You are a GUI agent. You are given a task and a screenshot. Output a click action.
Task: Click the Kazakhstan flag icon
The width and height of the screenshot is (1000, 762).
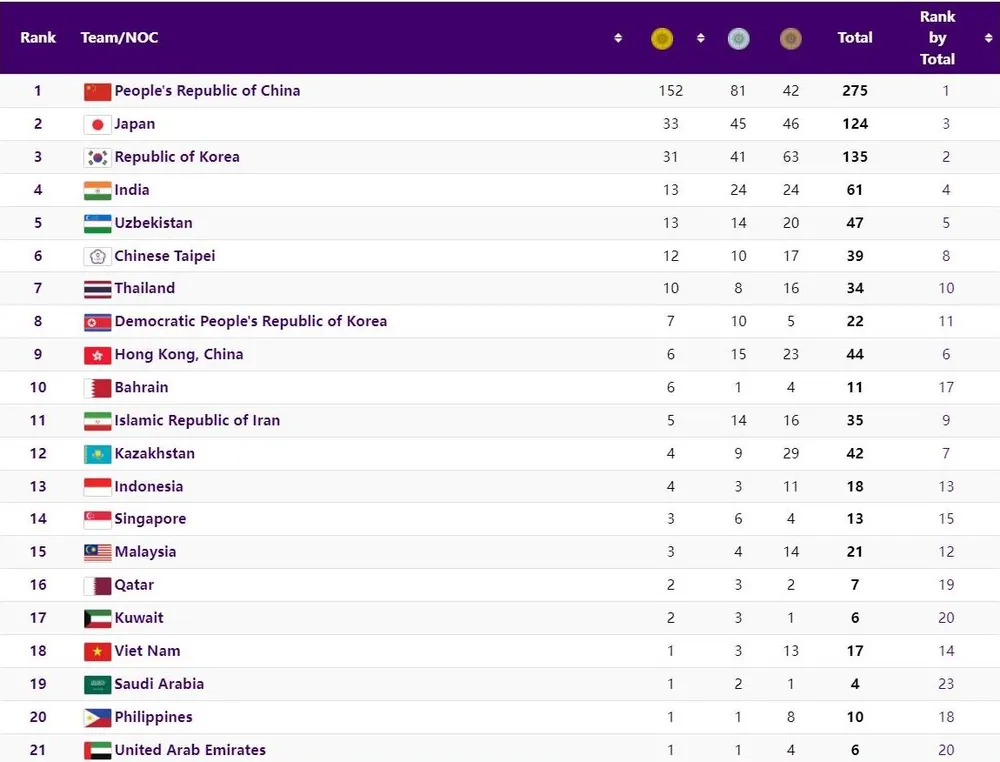[x=97, y=454]
